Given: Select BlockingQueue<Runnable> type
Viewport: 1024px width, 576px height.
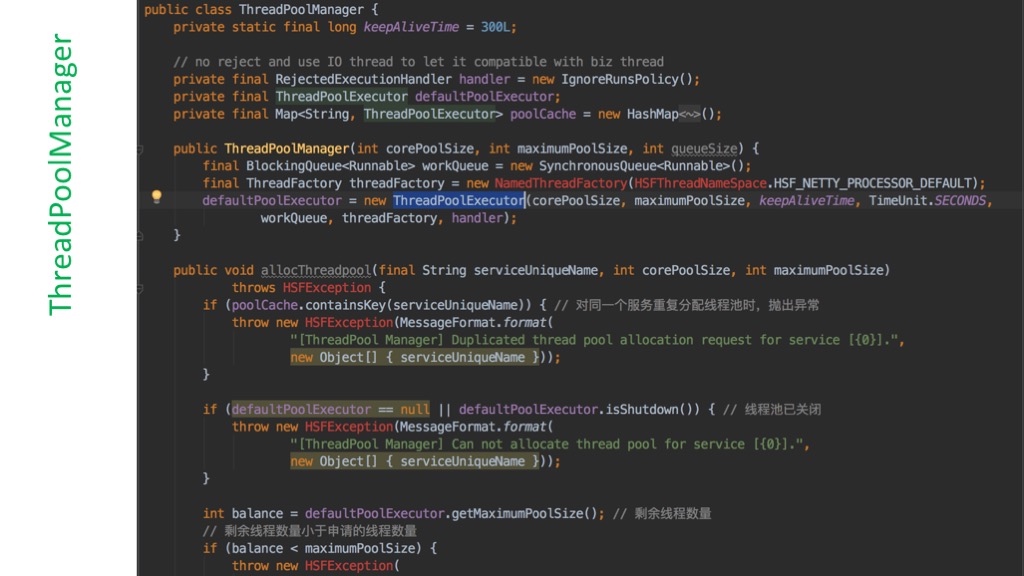Looking at the screenshot, I should pos(330,166).
